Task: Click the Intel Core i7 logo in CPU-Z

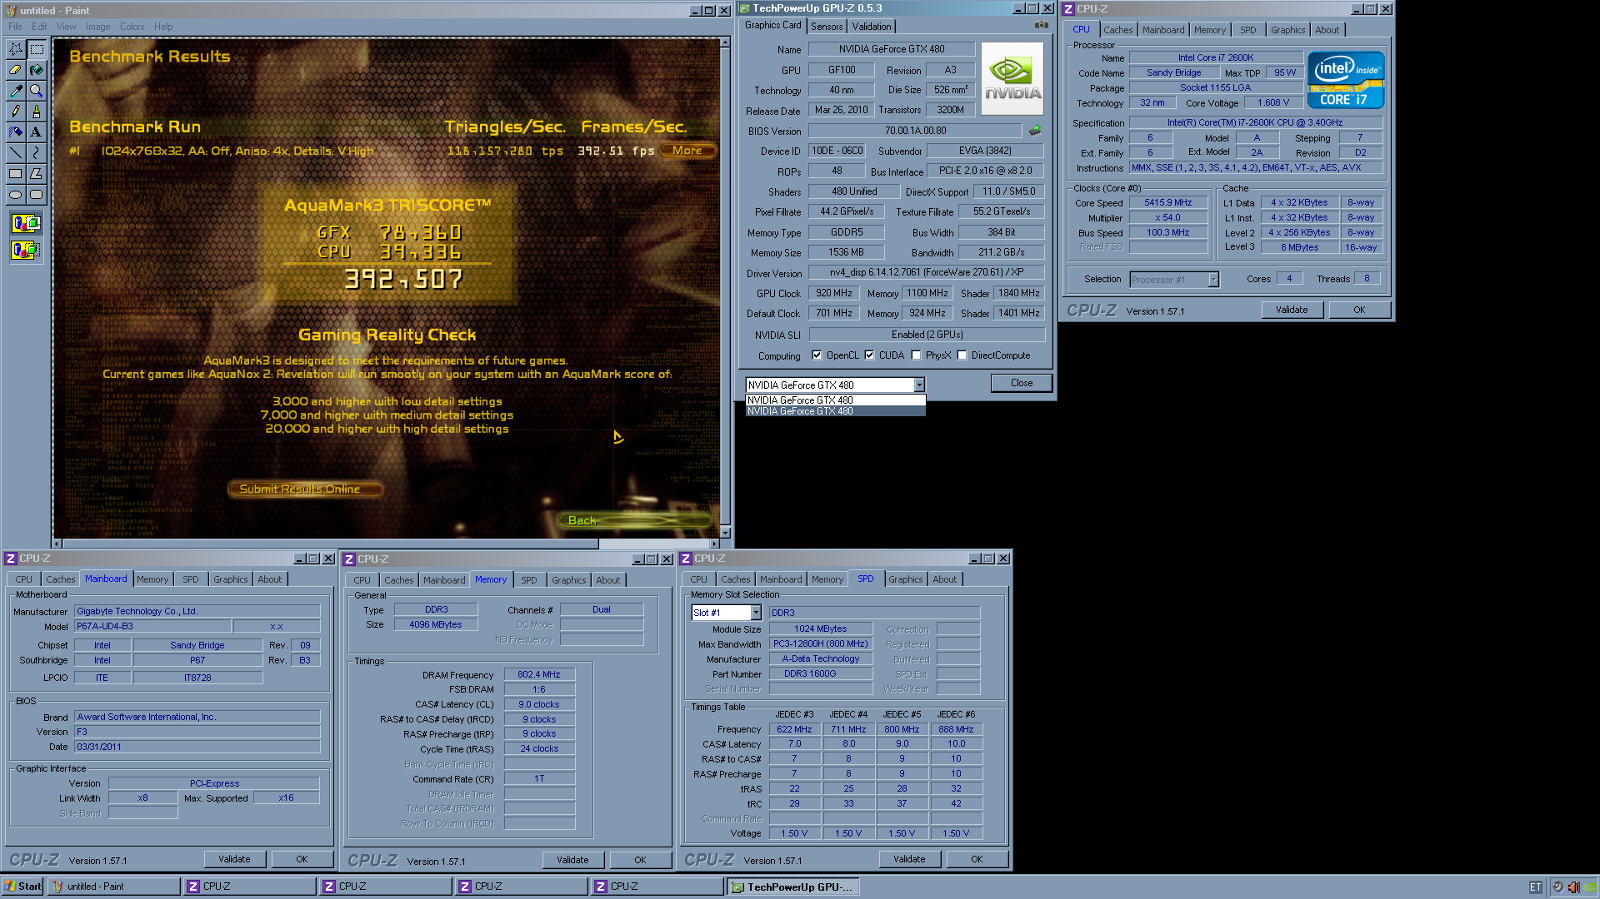Action: click(1346, 80)
